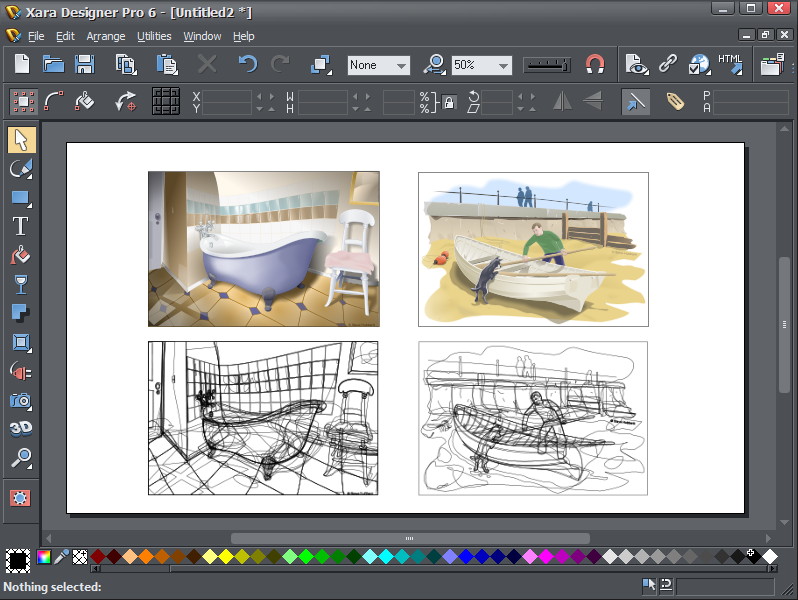Open the zoom percentage 50% dropdown
Viewport: 798px width, 600px height.
point(503,66)
